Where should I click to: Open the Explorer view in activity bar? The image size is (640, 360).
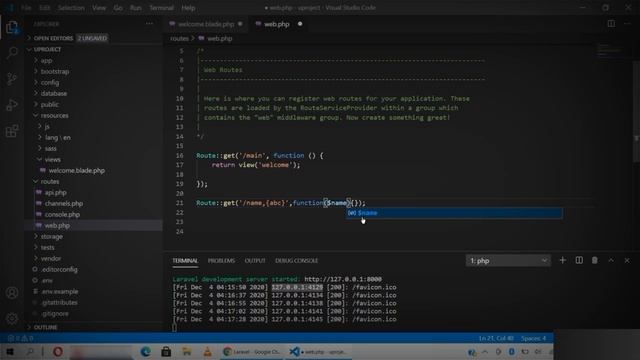(x=12, y=27)
